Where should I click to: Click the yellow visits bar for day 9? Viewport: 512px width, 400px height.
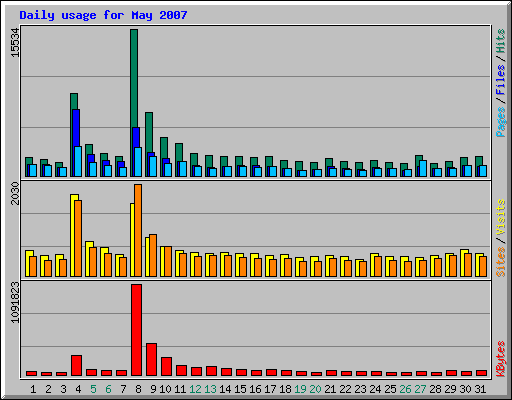click(147, 257)
